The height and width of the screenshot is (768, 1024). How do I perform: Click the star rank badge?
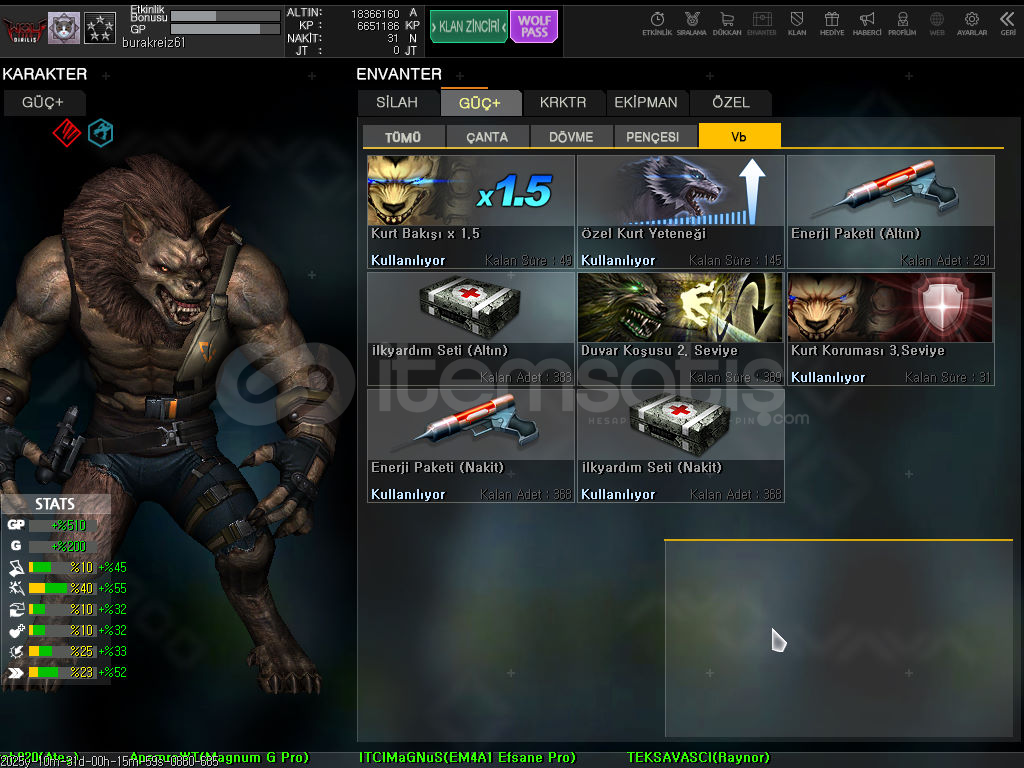pos(100,28)
